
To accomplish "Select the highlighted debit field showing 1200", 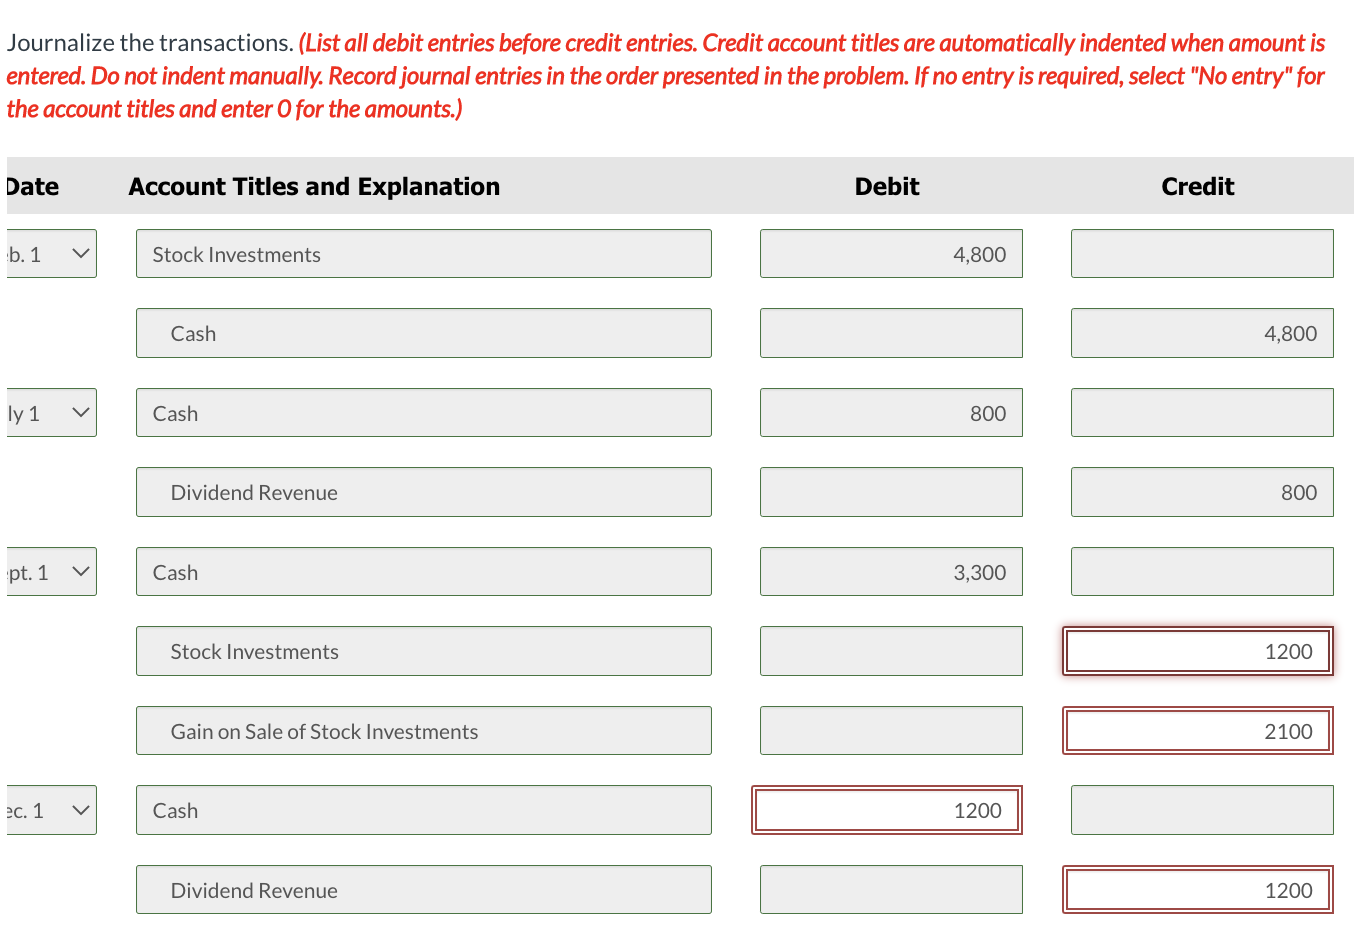I will pos(887,810).
